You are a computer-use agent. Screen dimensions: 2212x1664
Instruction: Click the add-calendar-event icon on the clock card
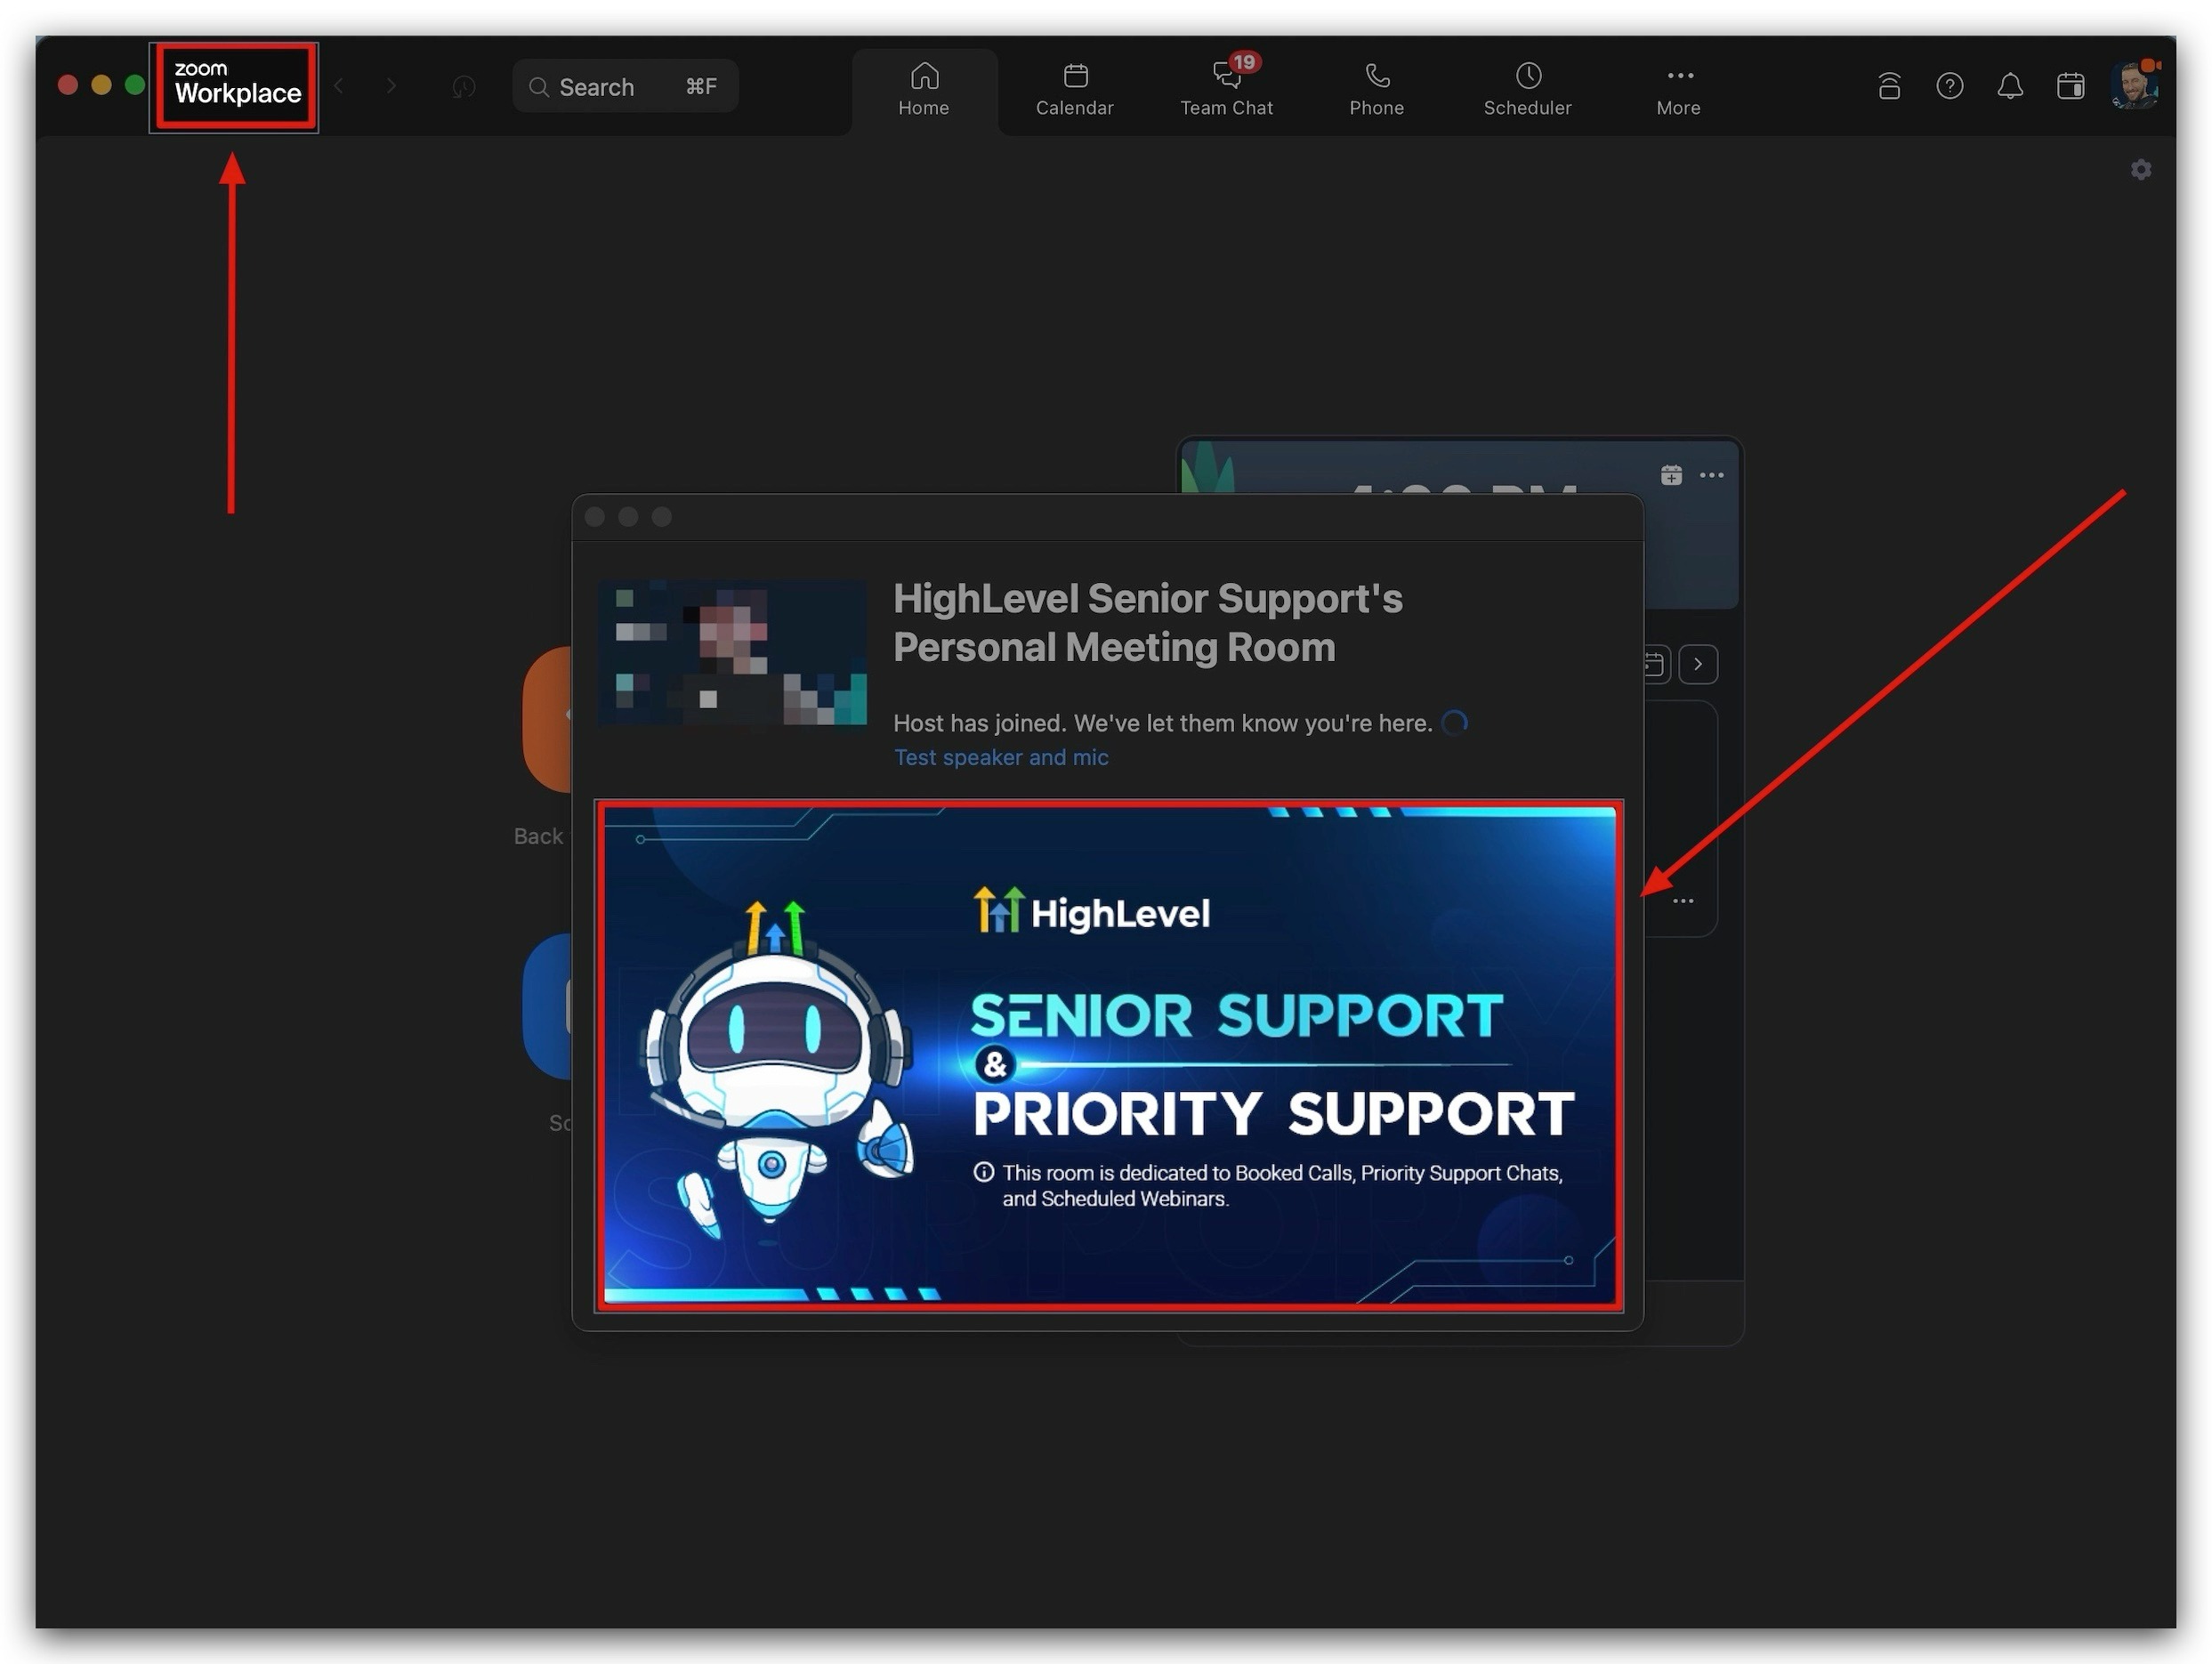tap(1671, 475)
